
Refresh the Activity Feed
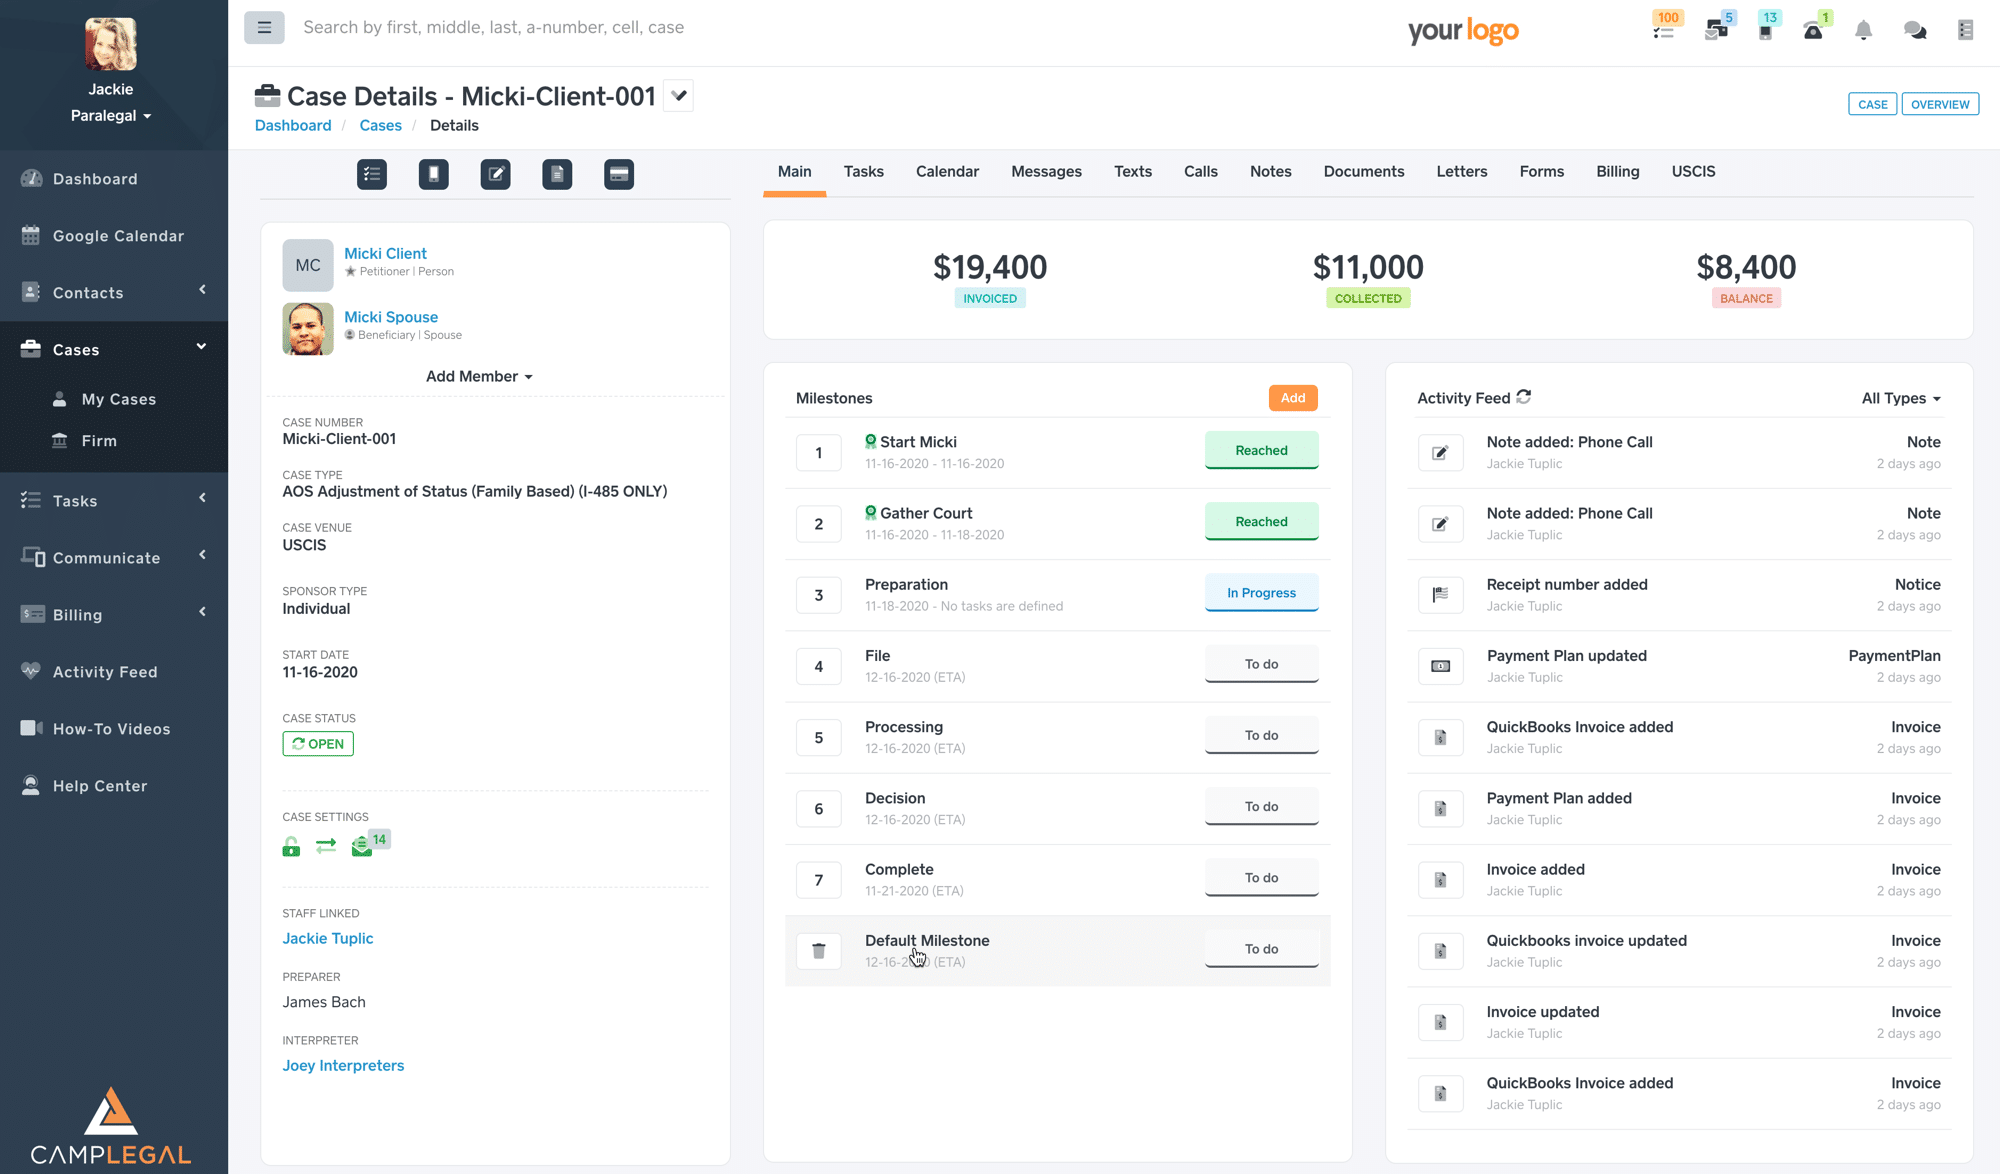(x=1524, y=397)
